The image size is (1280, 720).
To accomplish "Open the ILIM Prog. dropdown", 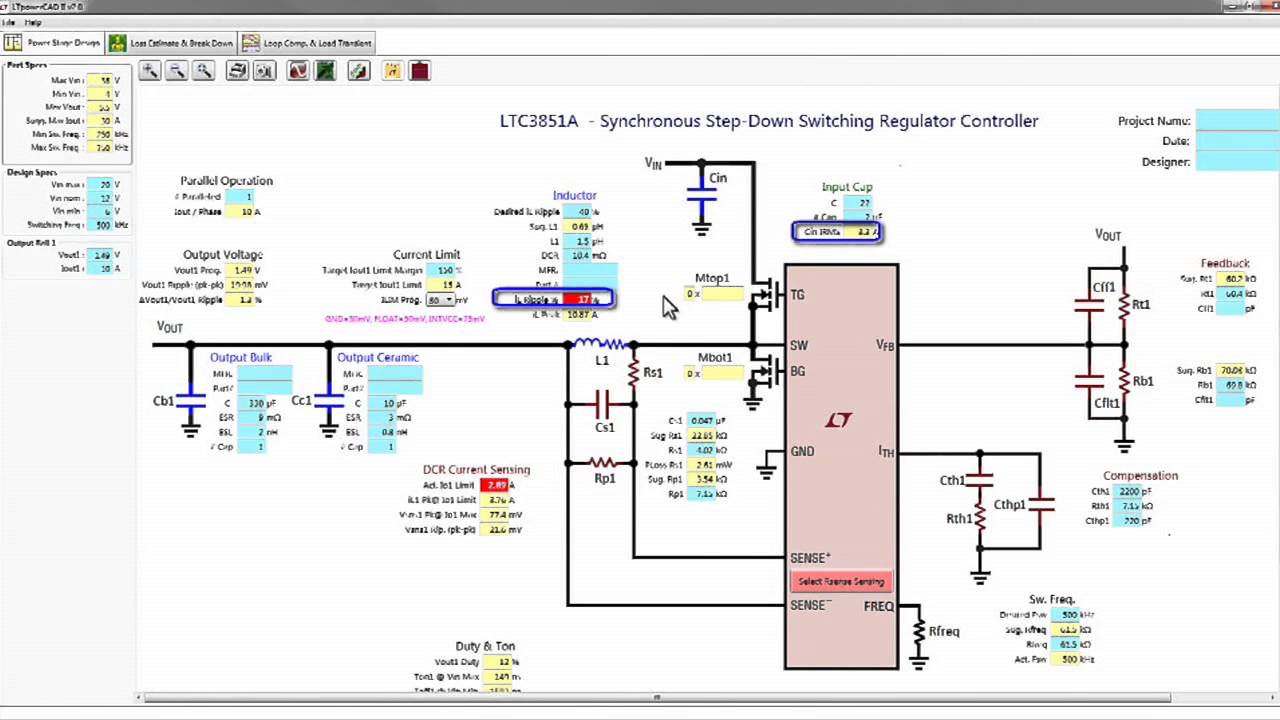I will pyautogui.click(x=441, y=300).
